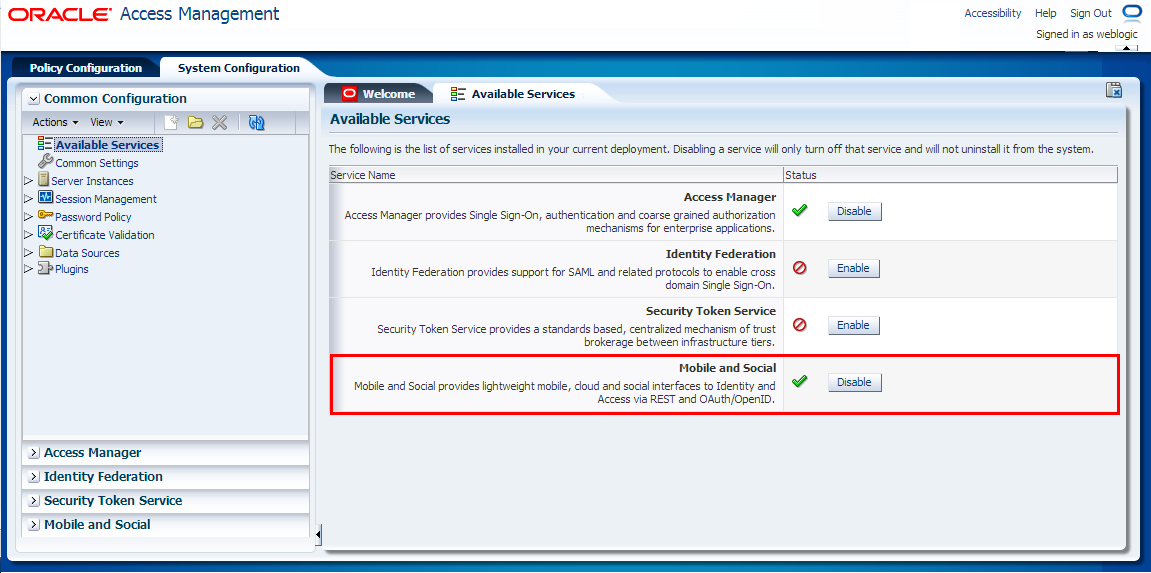1151x573 pixels.
Task: Select the System Configuration tab
Action: [x=239, y=68]
